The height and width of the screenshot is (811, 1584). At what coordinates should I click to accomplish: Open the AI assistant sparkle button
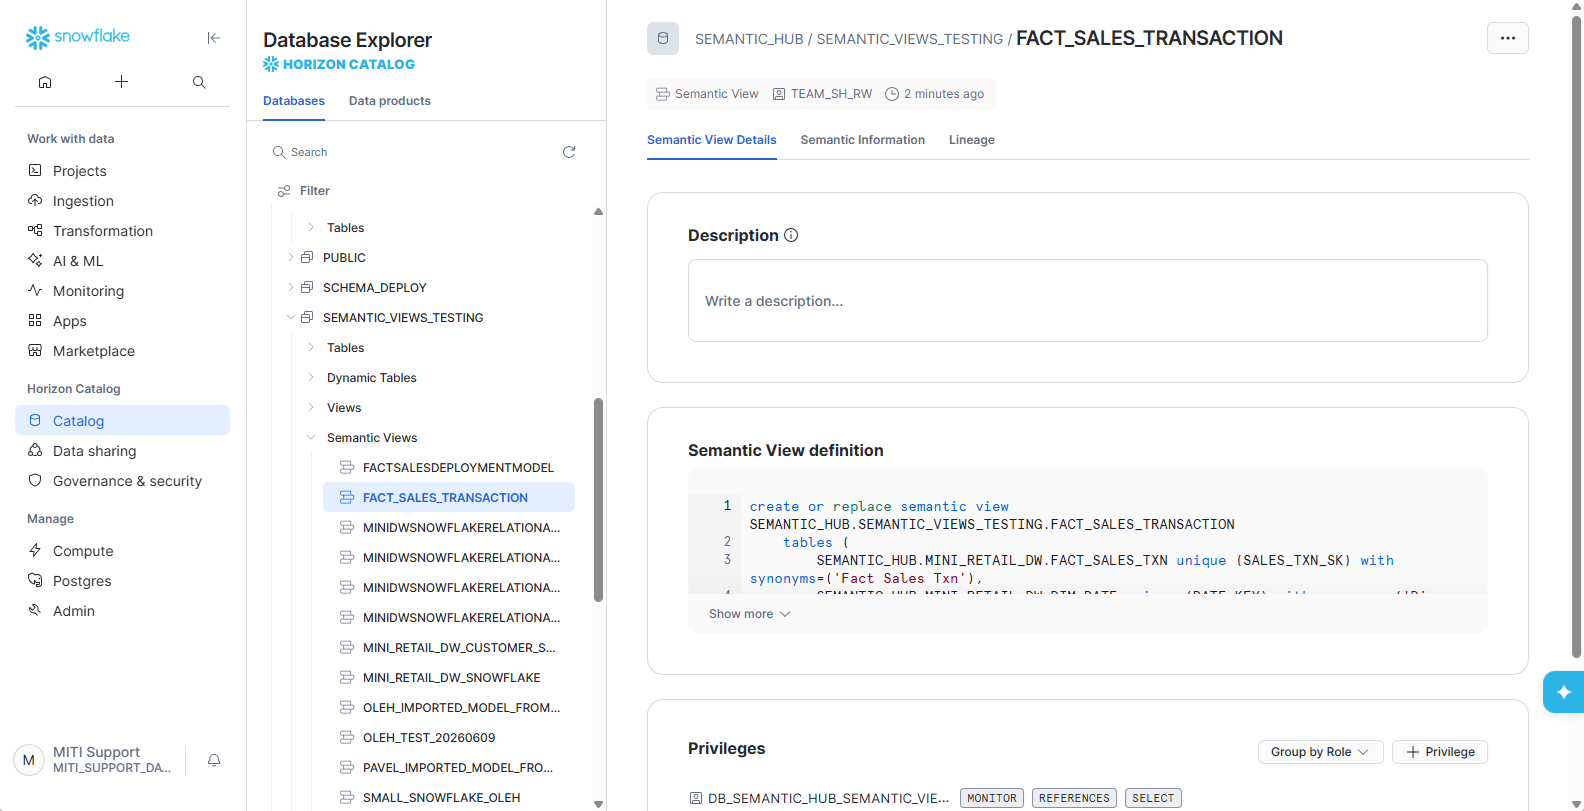point(1563,692)
